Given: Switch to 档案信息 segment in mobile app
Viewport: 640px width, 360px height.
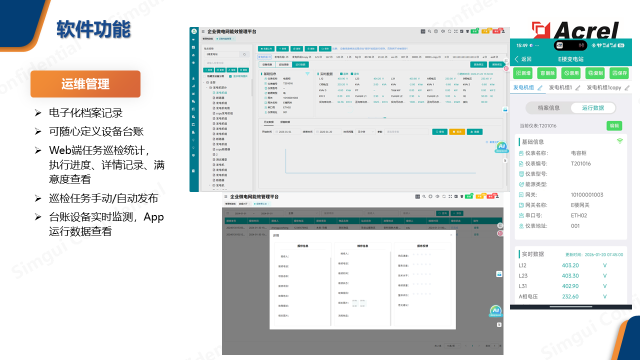Looking at the screenshot, I should pos(548,108).
